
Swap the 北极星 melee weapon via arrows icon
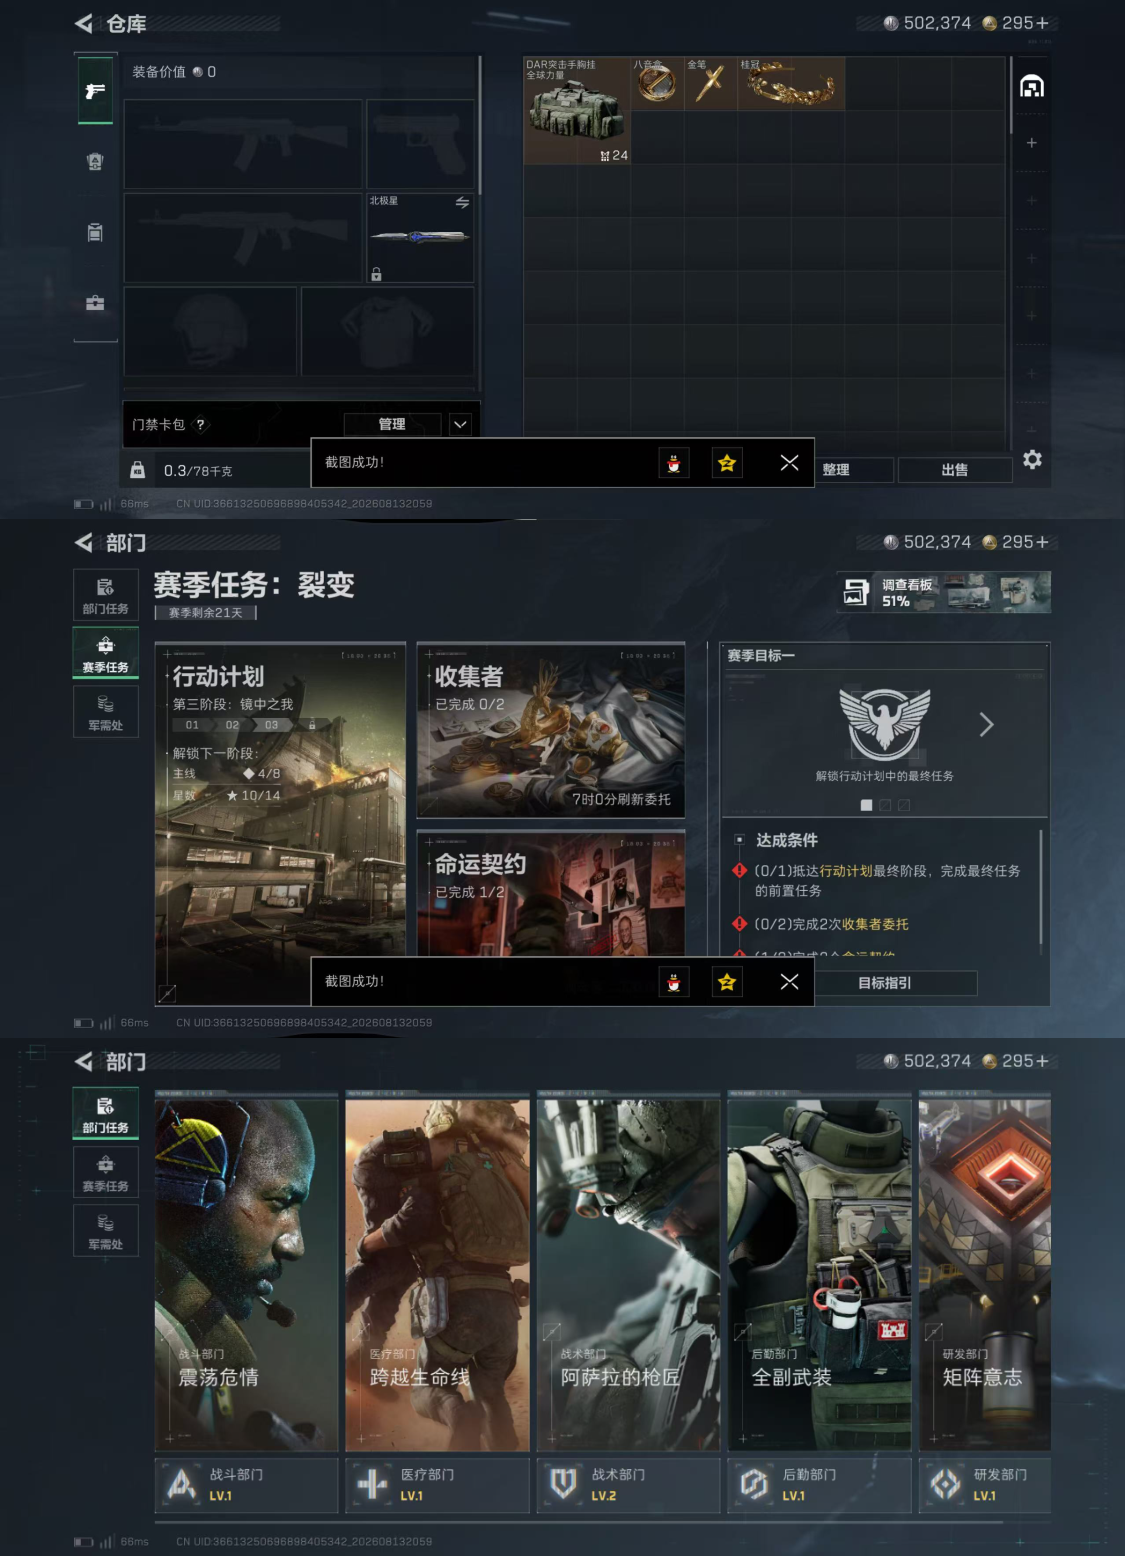(462, 202)
